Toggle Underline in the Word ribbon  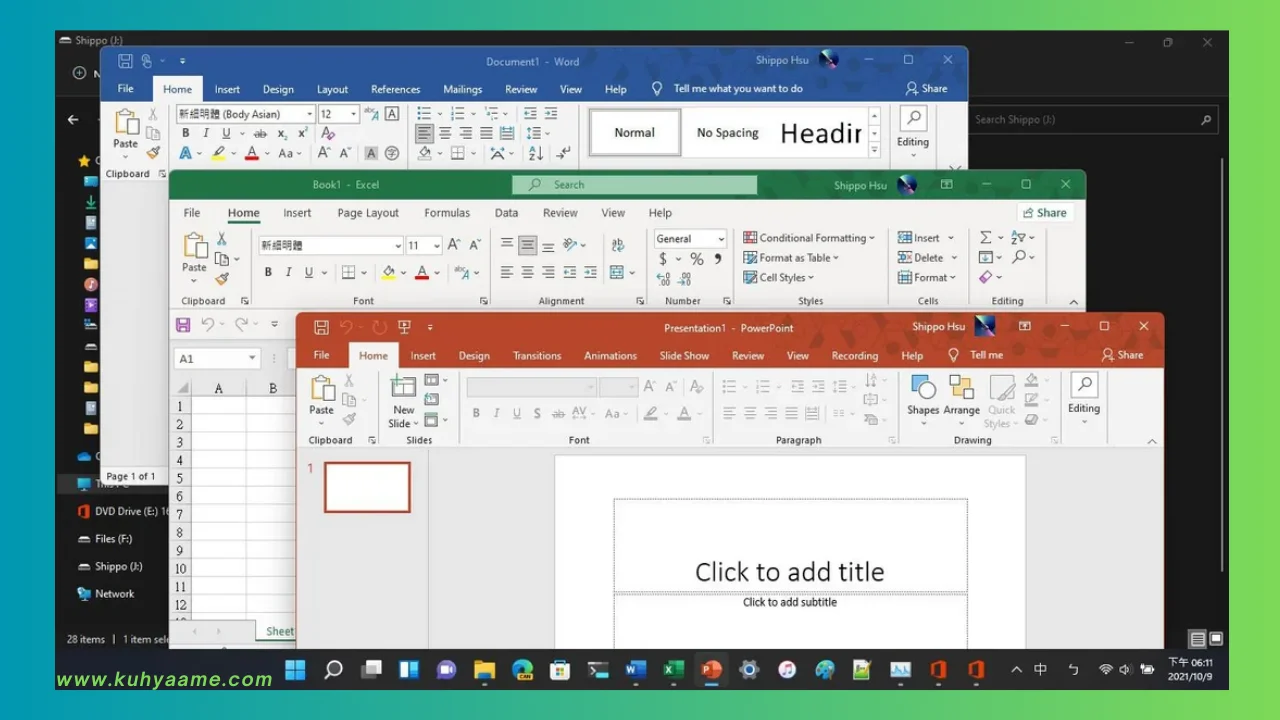[x=227, y=133]
